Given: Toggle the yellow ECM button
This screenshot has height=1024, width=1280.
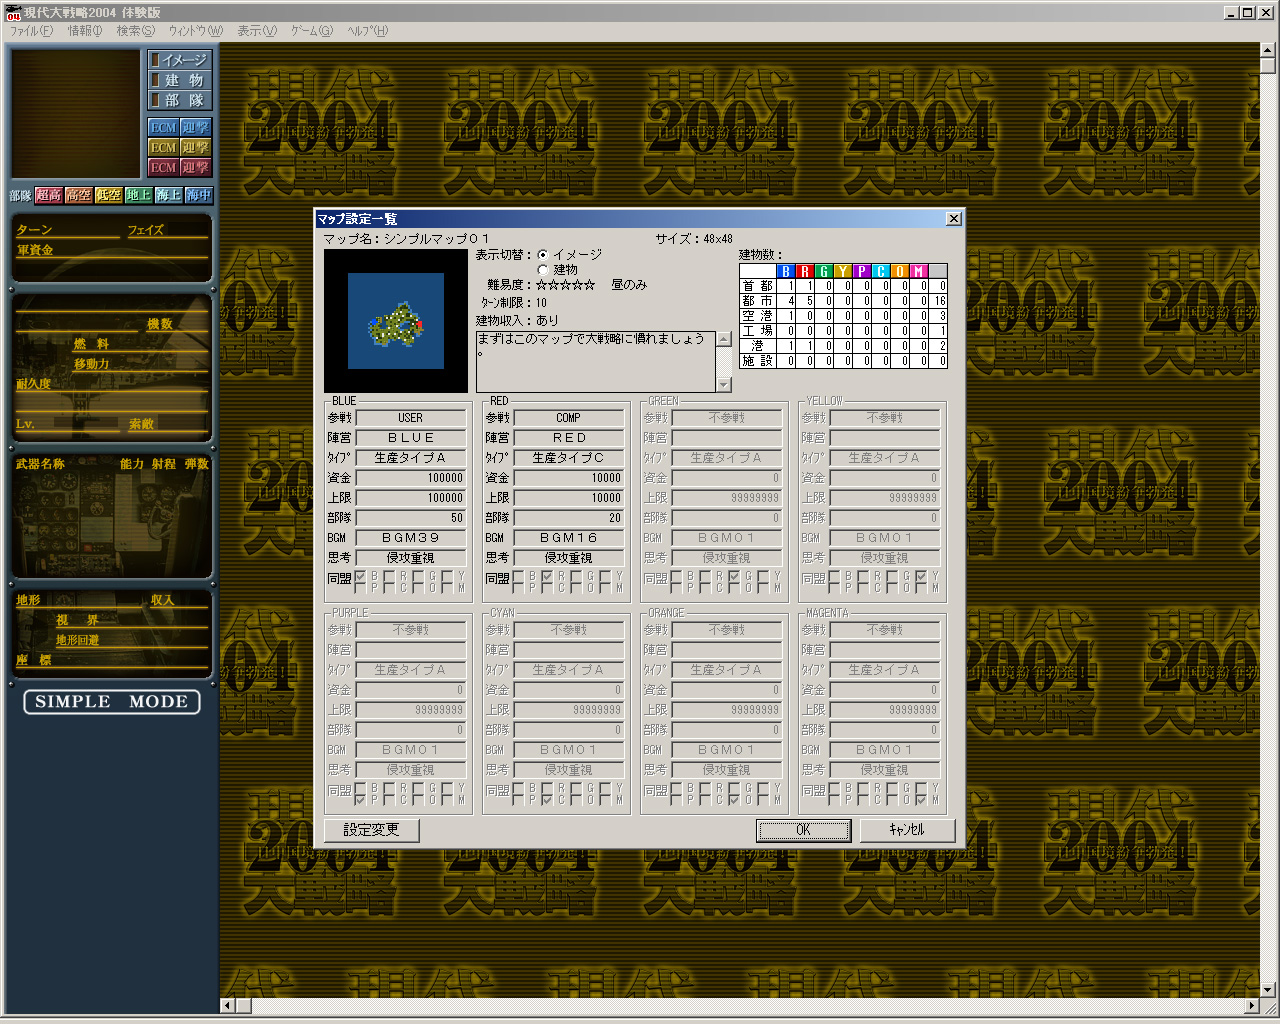Looking at the screenshot, I should coord(163,148).
